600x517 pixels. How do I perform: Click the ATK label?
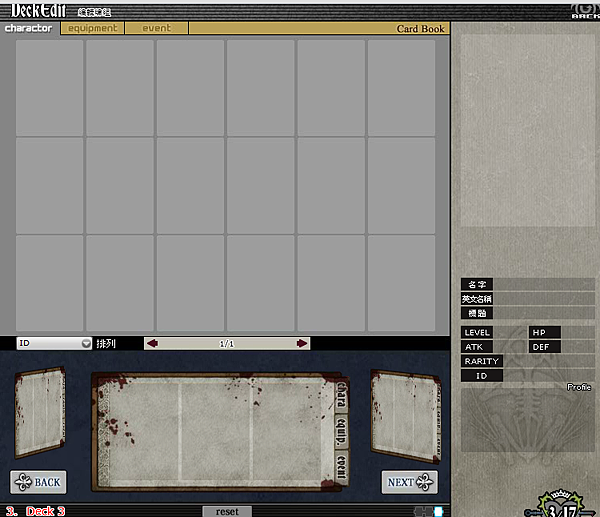477,347
